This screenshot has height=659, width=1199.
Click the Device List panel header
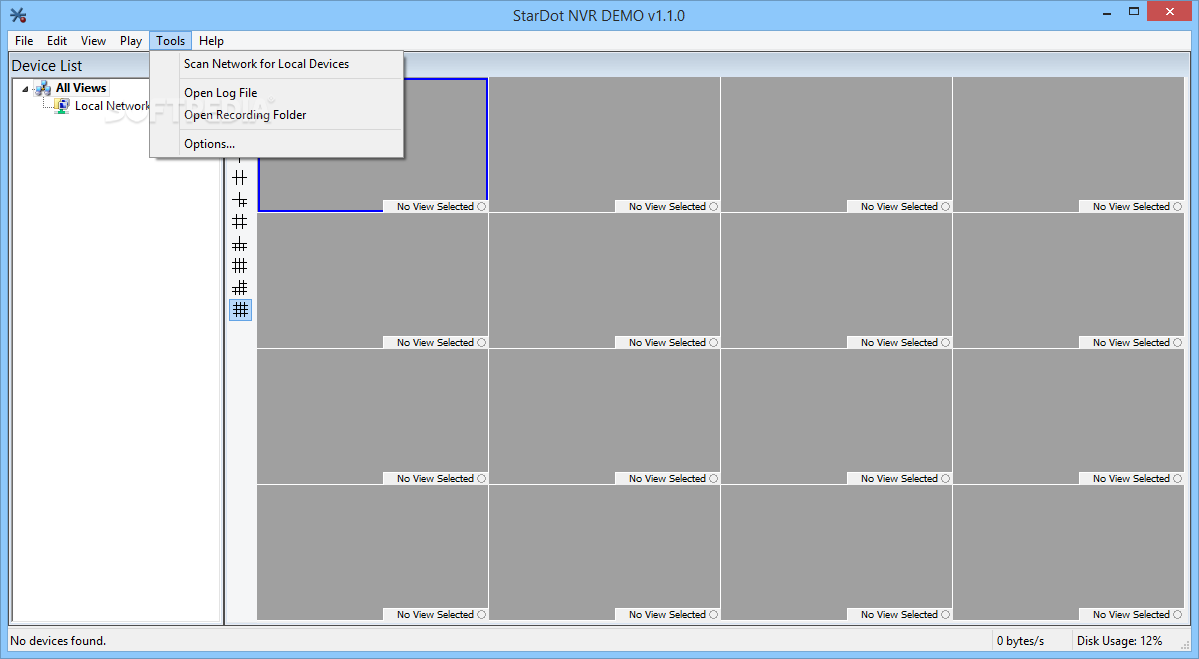tap(47, 66)
